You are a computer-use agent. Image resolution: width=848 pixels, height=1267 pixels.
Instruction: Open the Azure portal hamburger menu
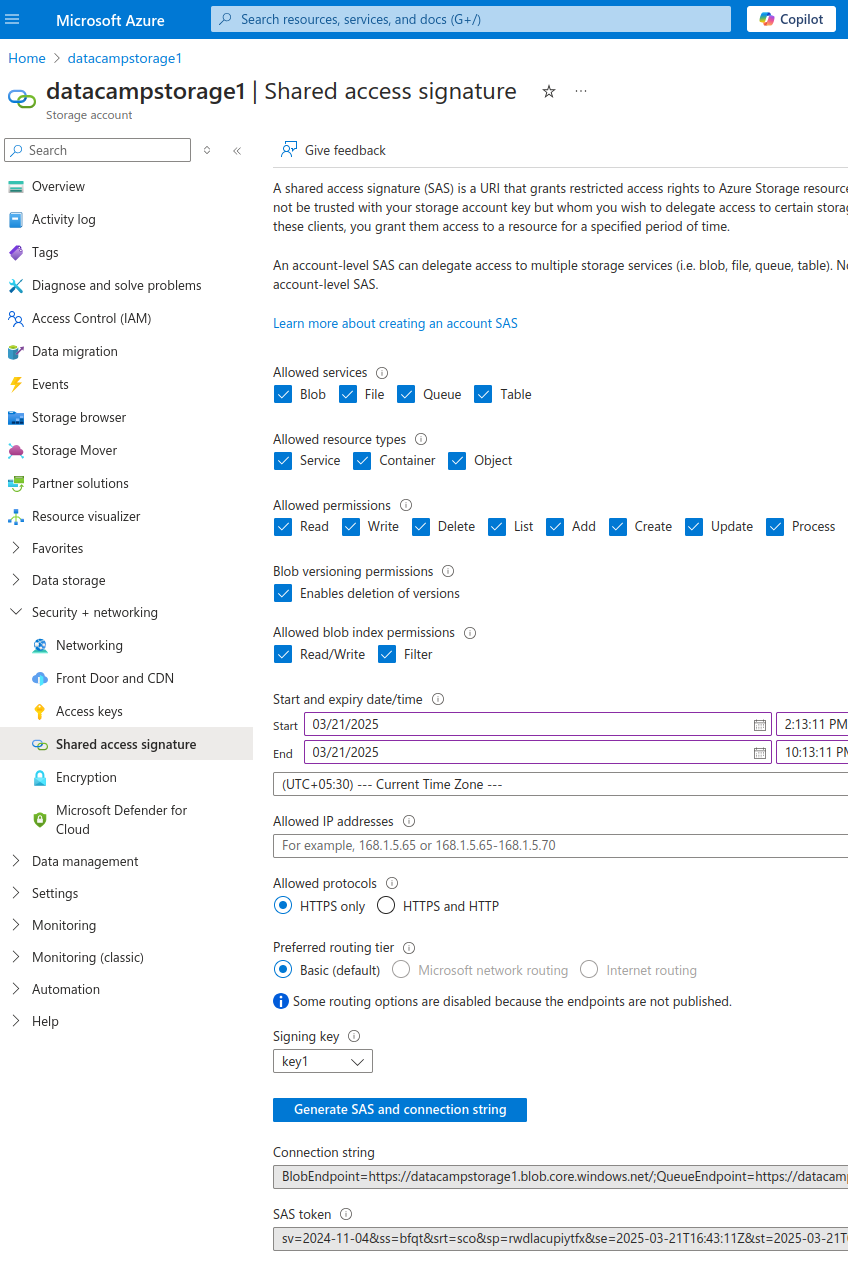click(13, 19)
